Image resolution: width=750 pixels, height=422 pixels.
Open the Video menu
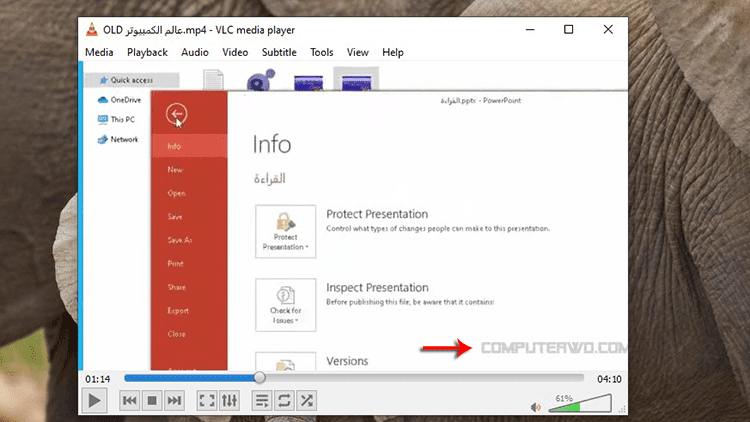click(x=235, y=52)
